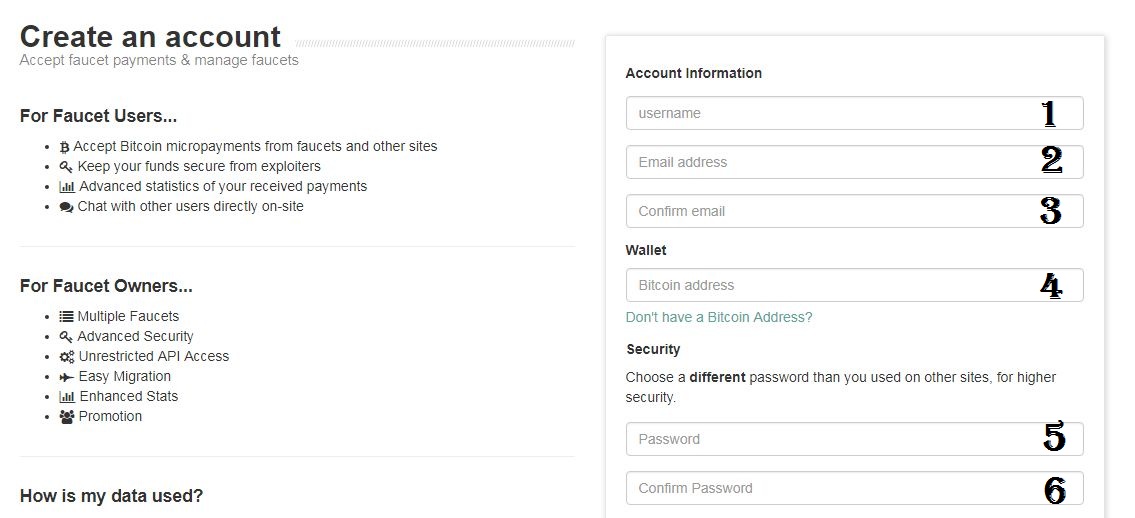This screenshot has width=1135, height=518.
Task: Click the Create an account heading
Action: pos(150,37)
